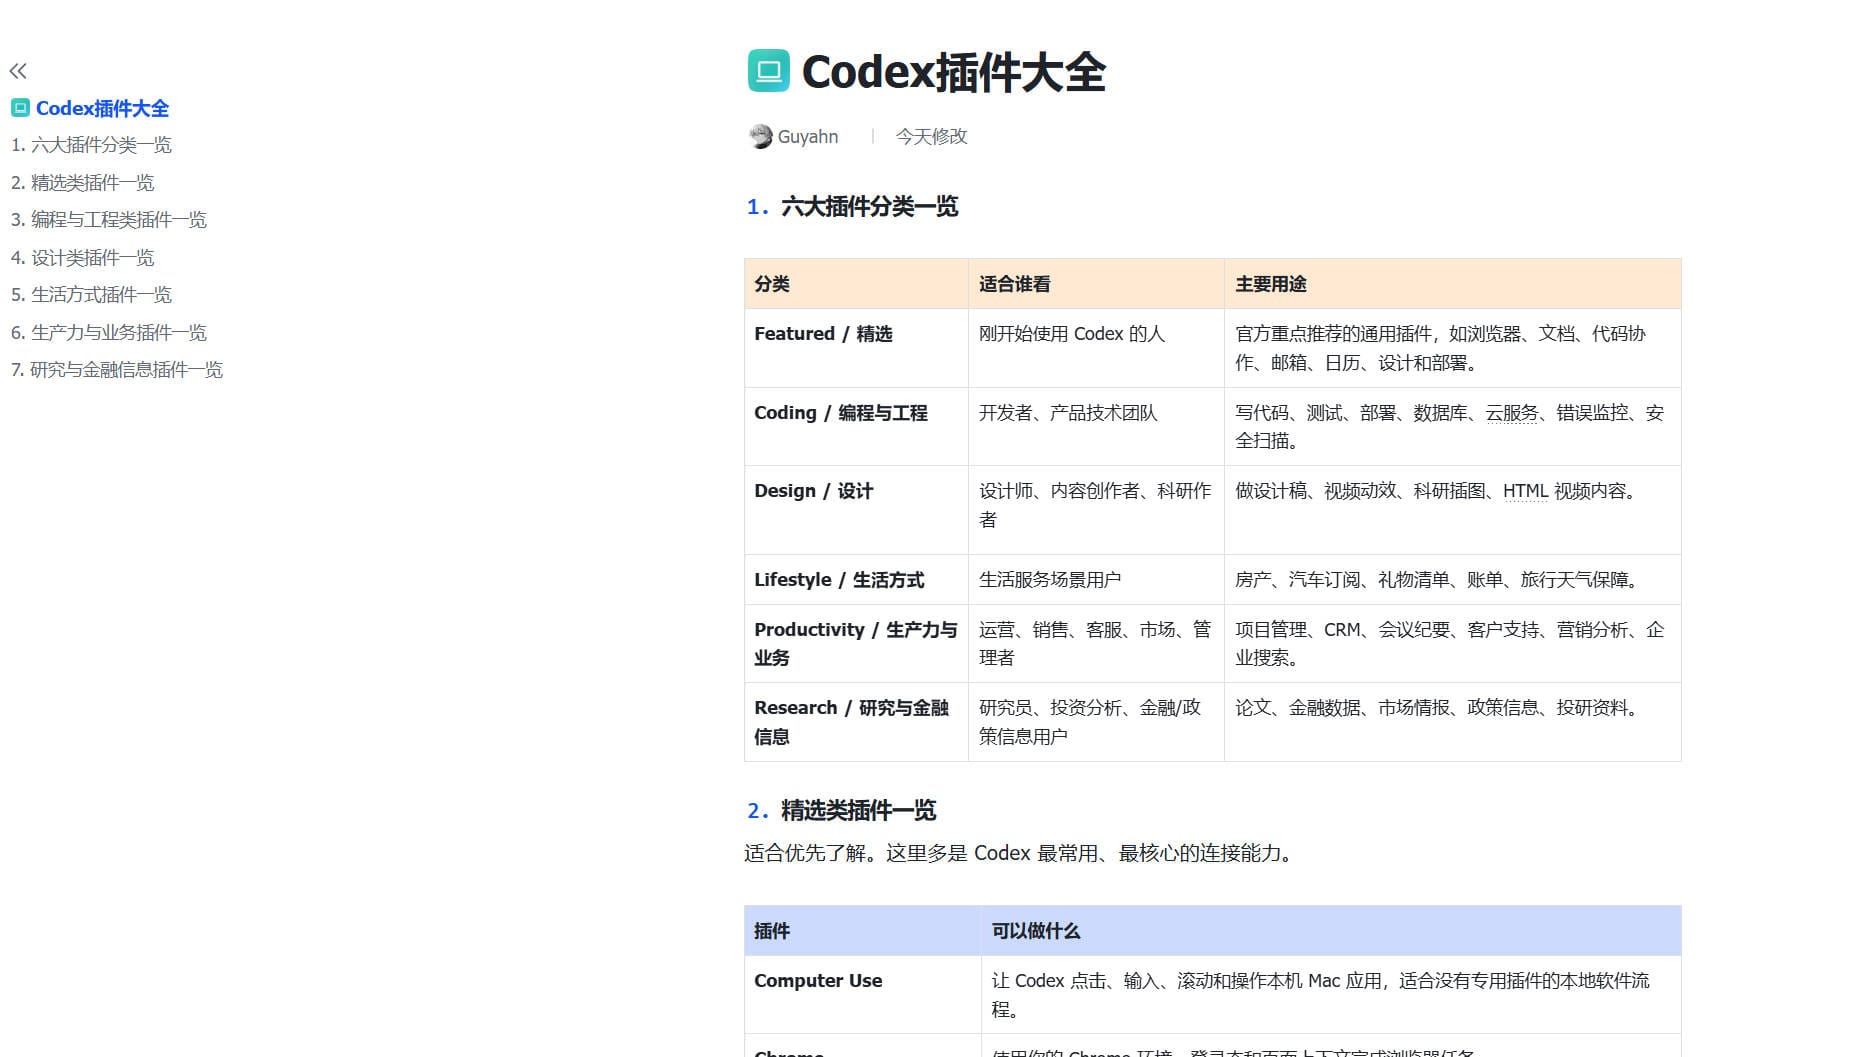Jump to outline item 5. 生活方式插件一览
The width and height of the screenshot is (1858, 1057).
(x=91, y=295)
